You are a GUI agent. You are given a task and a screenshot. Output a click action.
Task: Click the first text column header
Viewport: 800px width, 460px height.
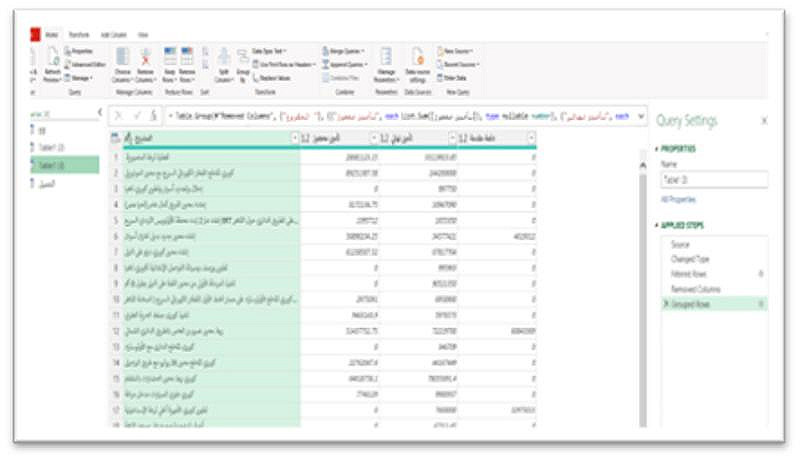point(211,138)
